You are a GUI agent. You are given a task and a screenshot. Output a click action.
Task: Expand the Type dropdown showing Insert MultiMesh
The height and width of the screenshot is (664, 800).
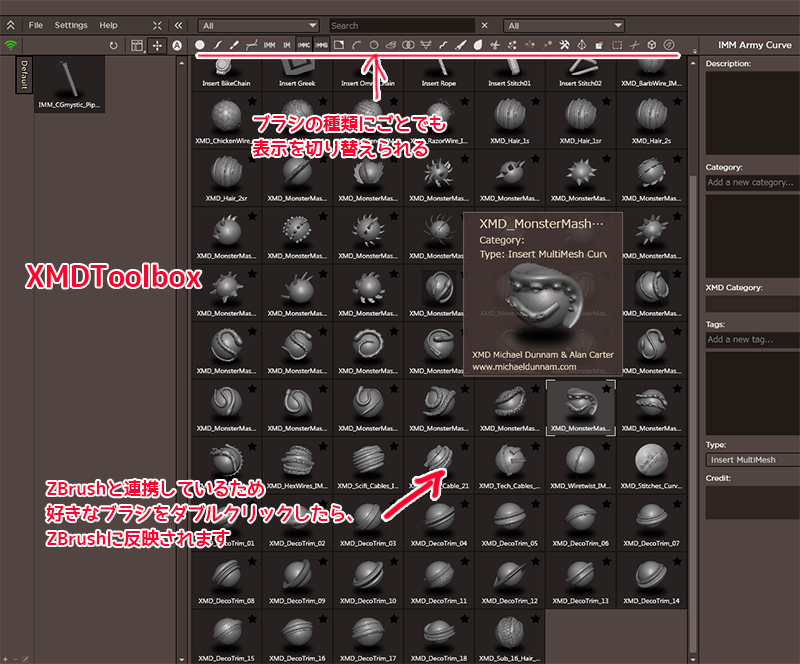pyautogui.click(x=751, y=459)
